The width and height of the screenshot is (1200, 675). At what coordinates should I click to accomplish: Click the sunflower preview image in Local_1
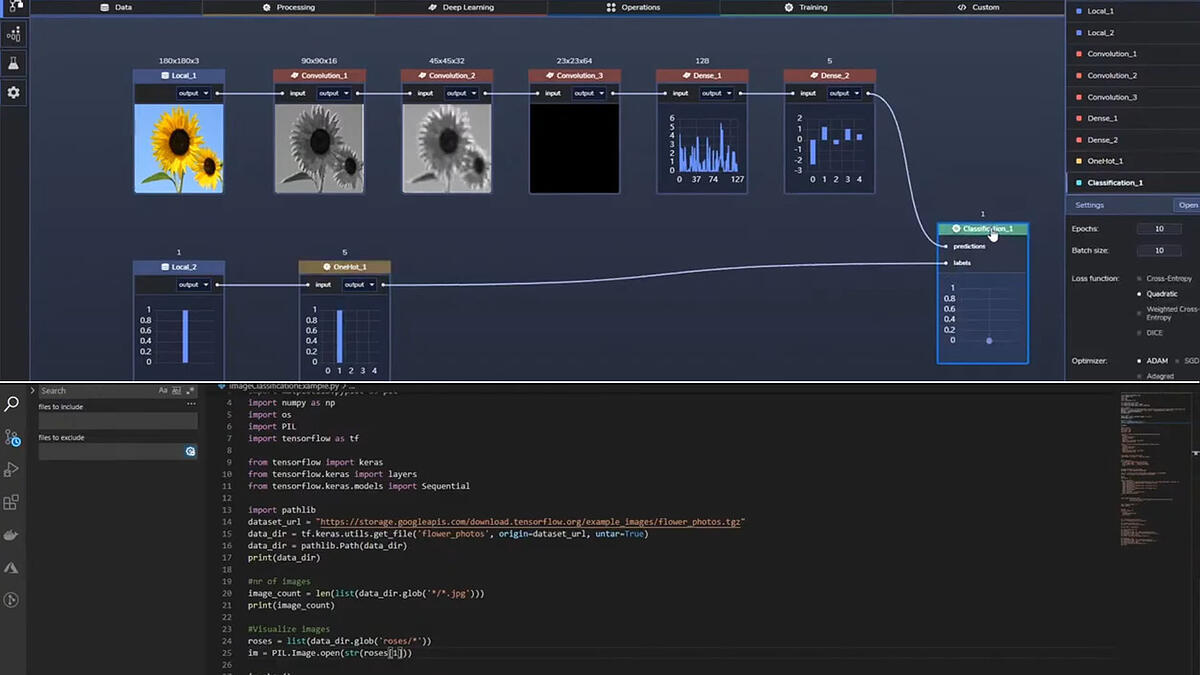coord(179,148)
